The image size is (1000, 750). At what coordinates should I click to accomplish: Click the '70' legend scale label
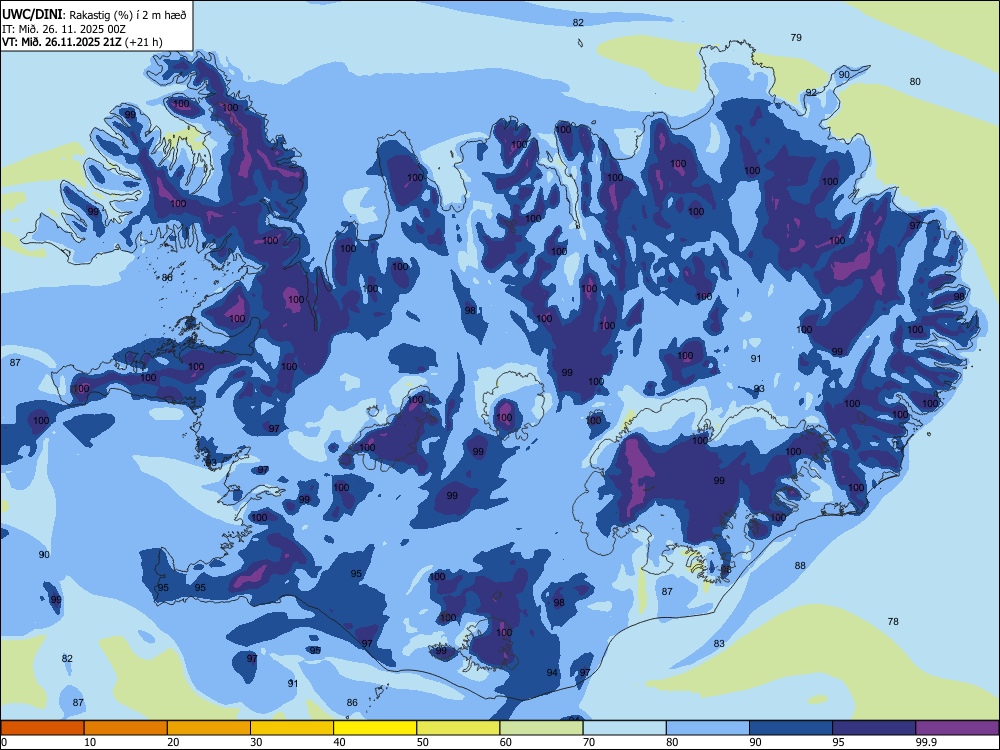589,742
